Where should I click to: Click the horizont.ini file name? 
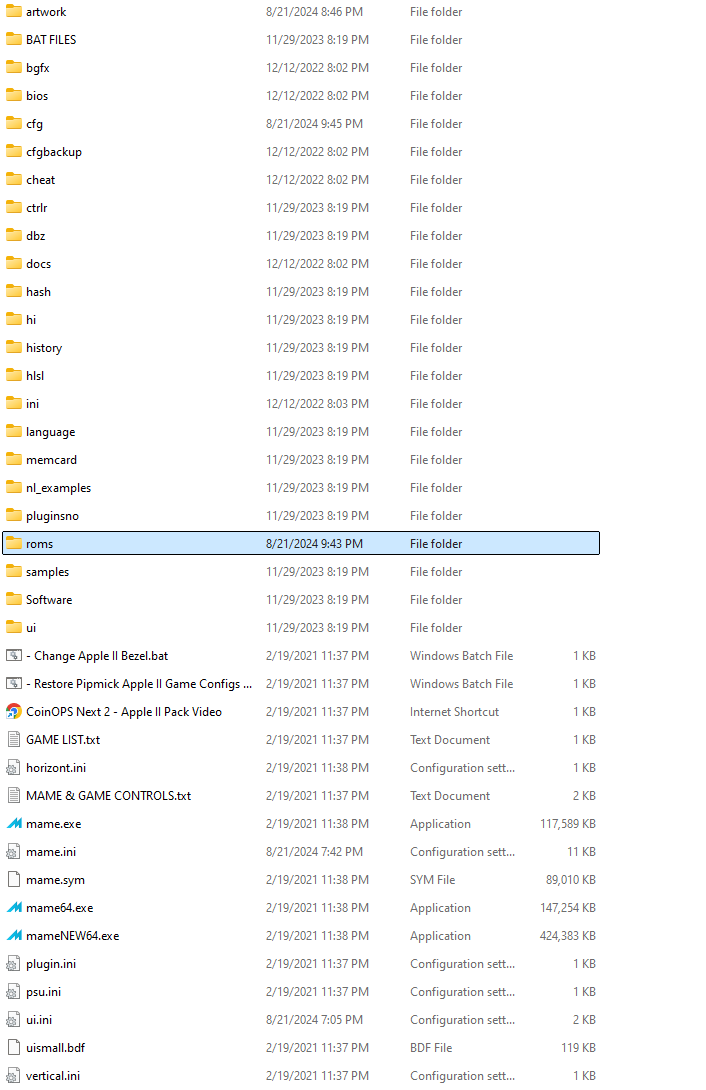pyautogui.click(x=56, y=767)
